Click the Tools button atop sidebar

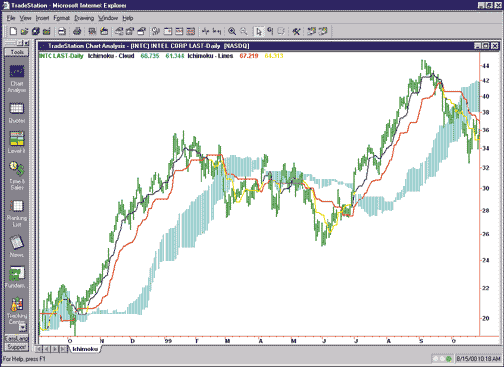point(17,52)
